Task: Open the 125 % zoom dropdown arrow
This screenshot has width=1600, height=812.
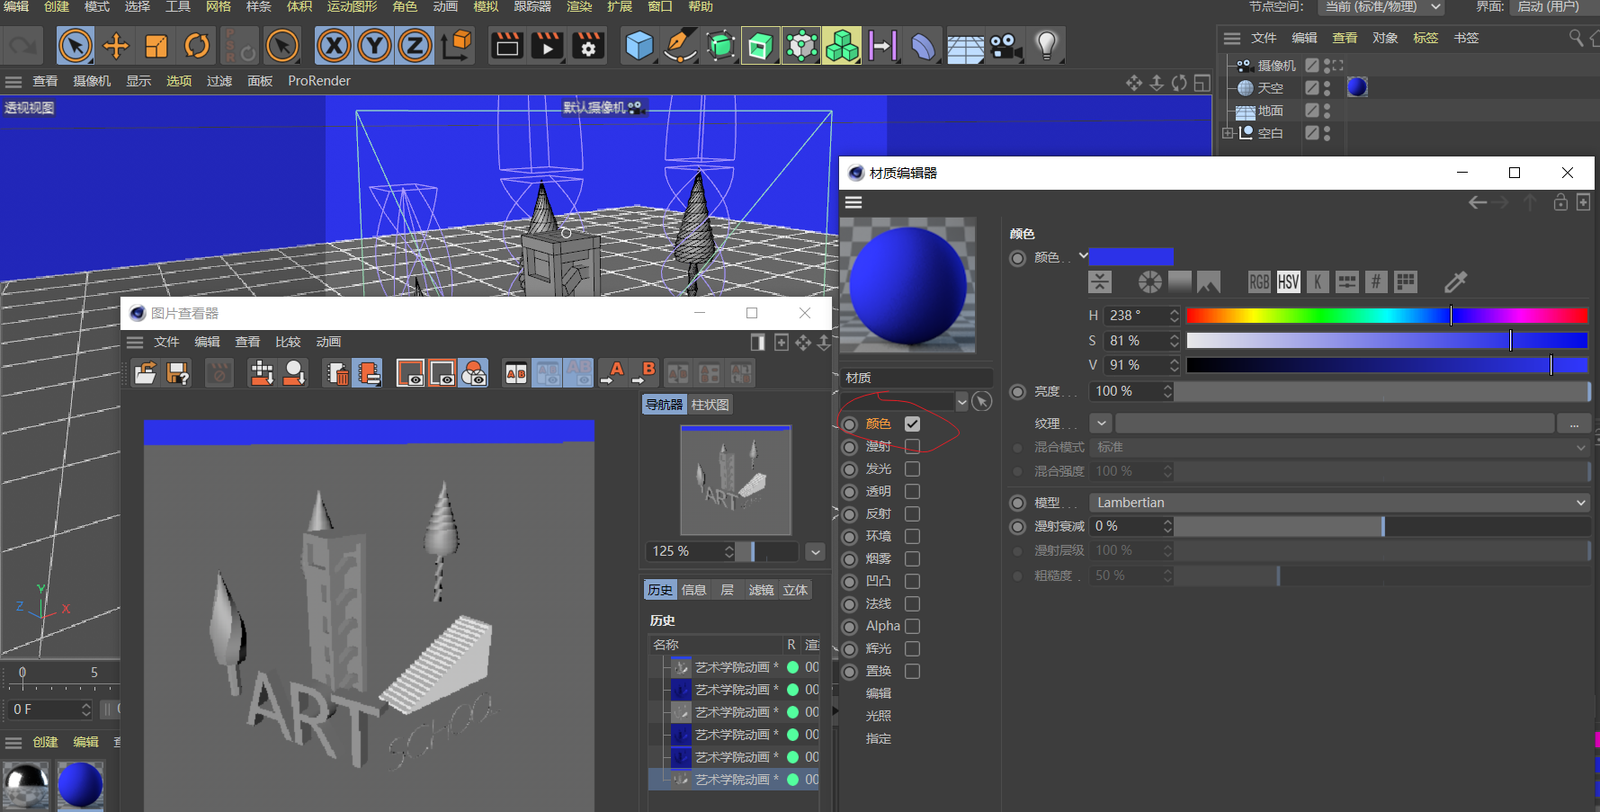Action: point(815,552)
